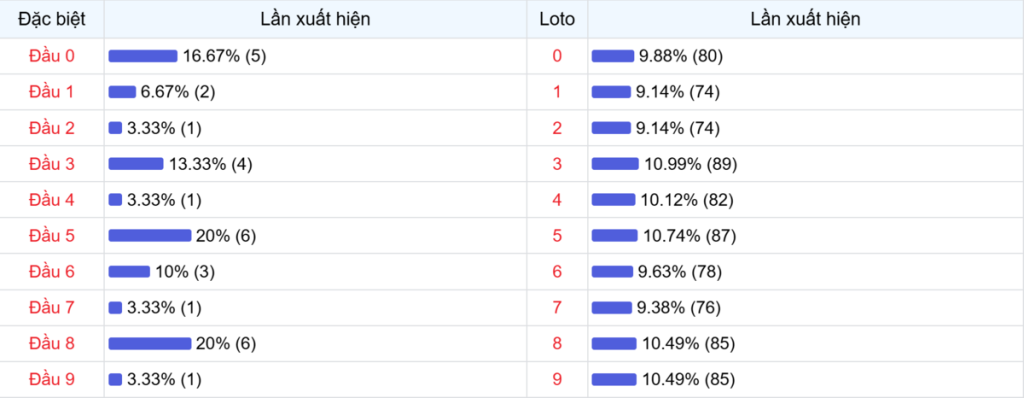Click the 16.67% (5) progress bar
The height and width of the screenshot is (398, 1024).
click(x=143, y=56)
